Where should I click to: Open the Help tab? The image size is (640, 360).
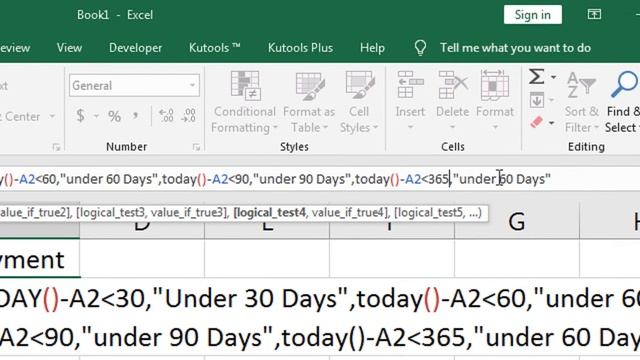coord(372,48)
